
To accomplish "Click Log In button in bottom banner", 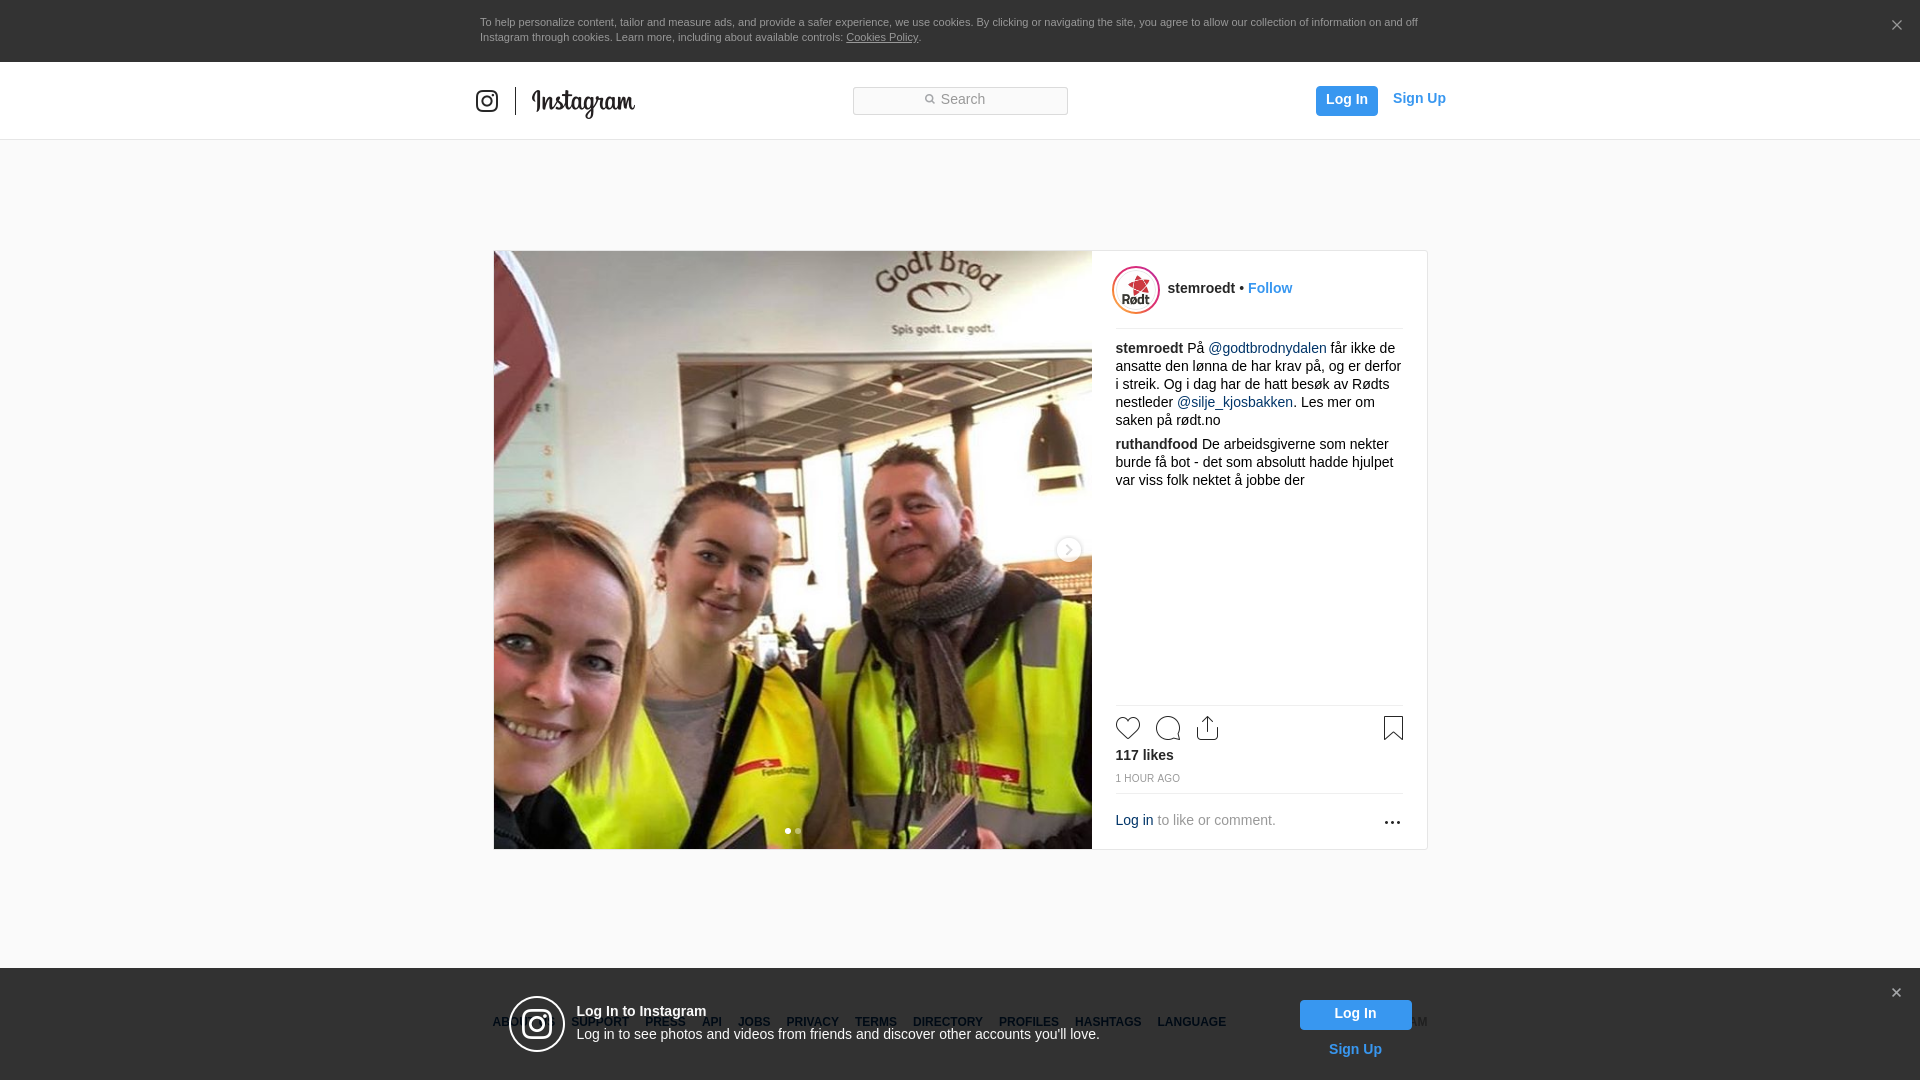I will [1355, 1015].
